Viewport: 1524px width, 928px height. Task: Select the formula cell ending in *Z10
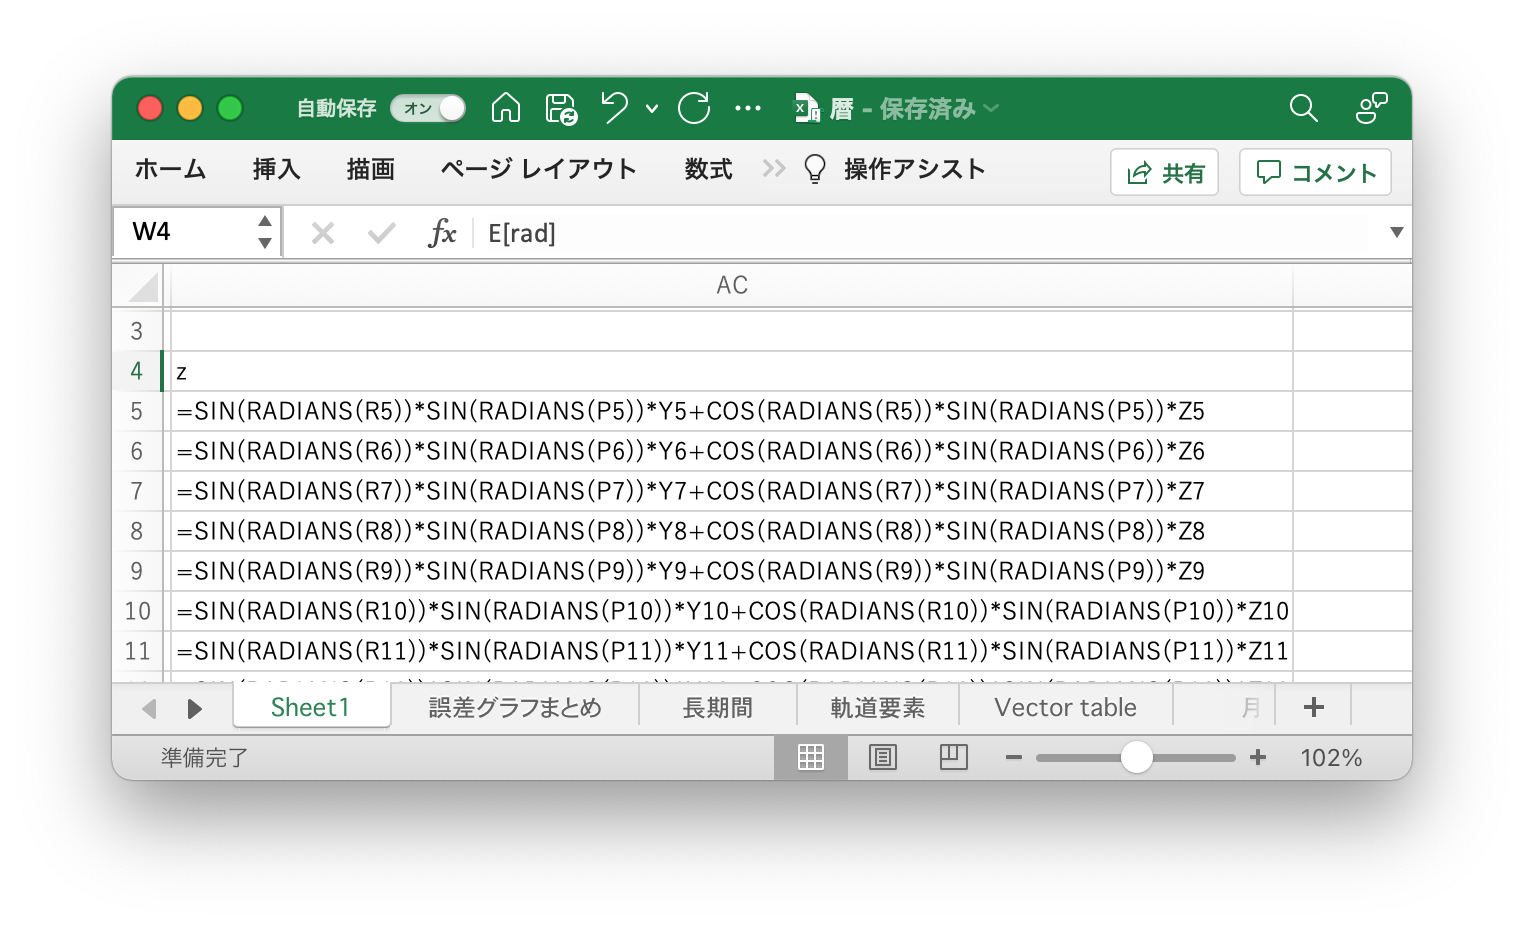pyautogui.click(x=732, y=611)
